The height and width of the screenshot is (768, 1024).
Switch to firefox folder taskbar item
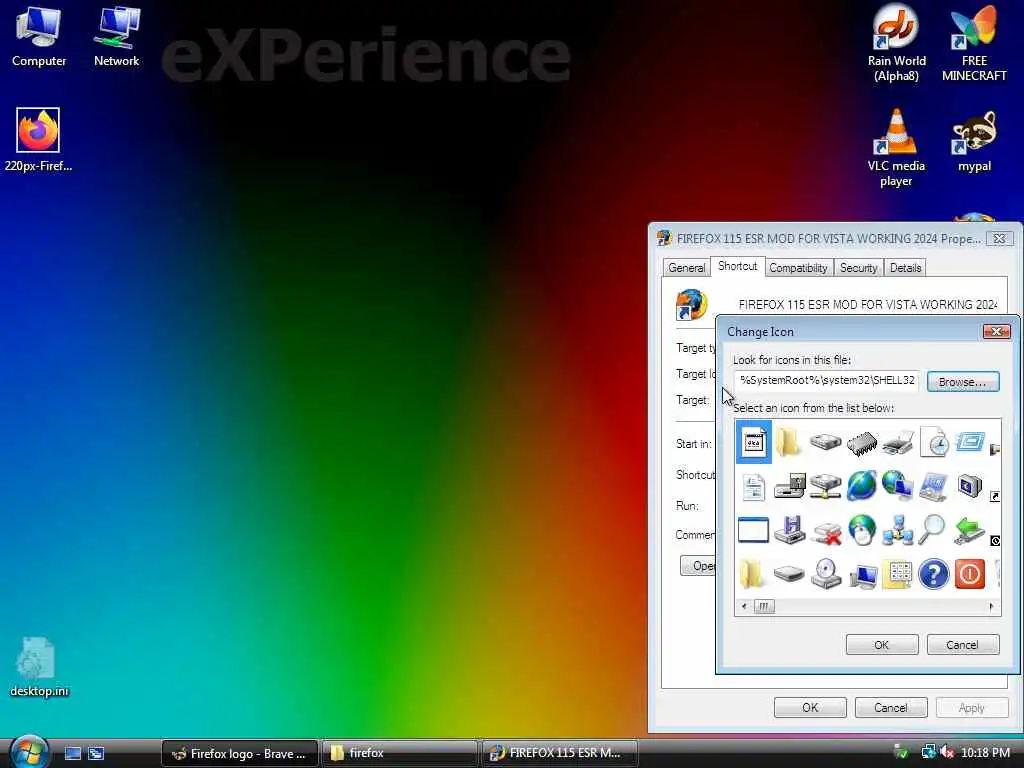pyautogui.click(x=399, y=753)
